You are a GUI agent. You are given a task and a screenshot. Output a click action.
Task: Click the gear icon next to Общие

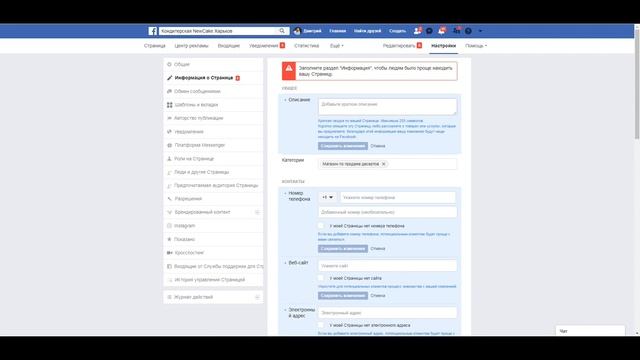pos(169,64)
